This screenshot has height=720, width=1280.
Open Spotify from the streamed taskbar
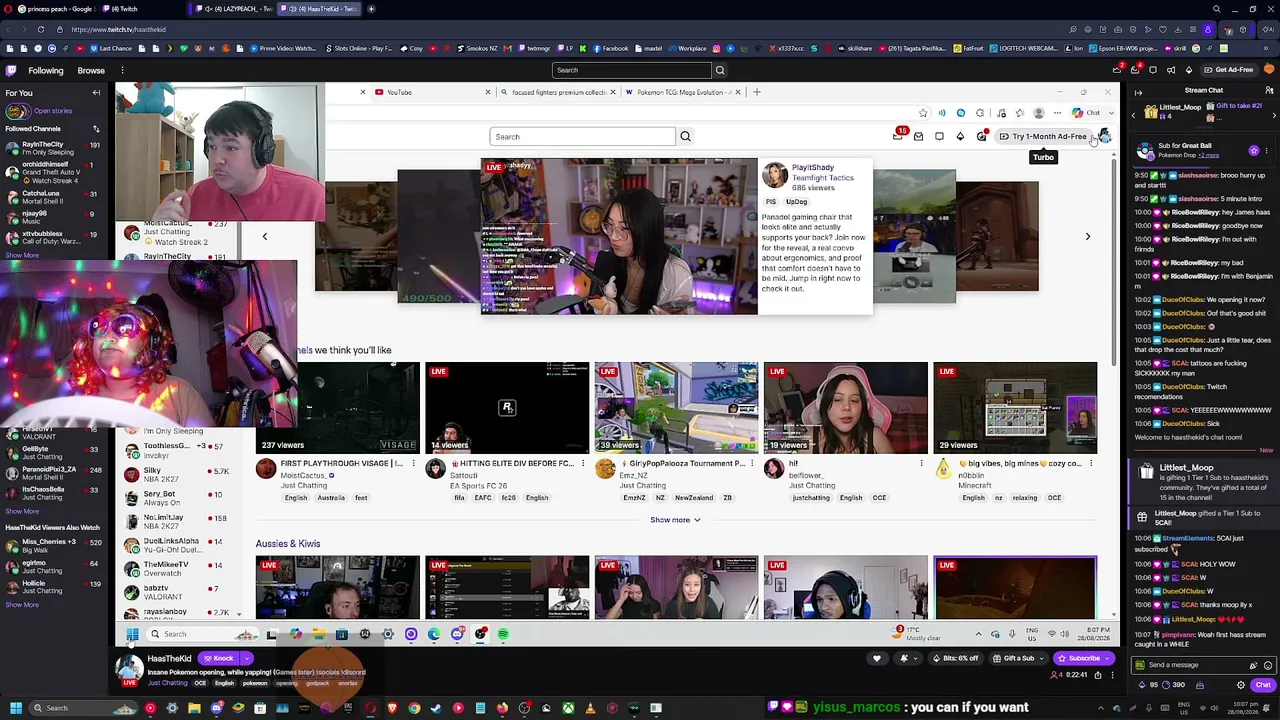click(503, 634)
